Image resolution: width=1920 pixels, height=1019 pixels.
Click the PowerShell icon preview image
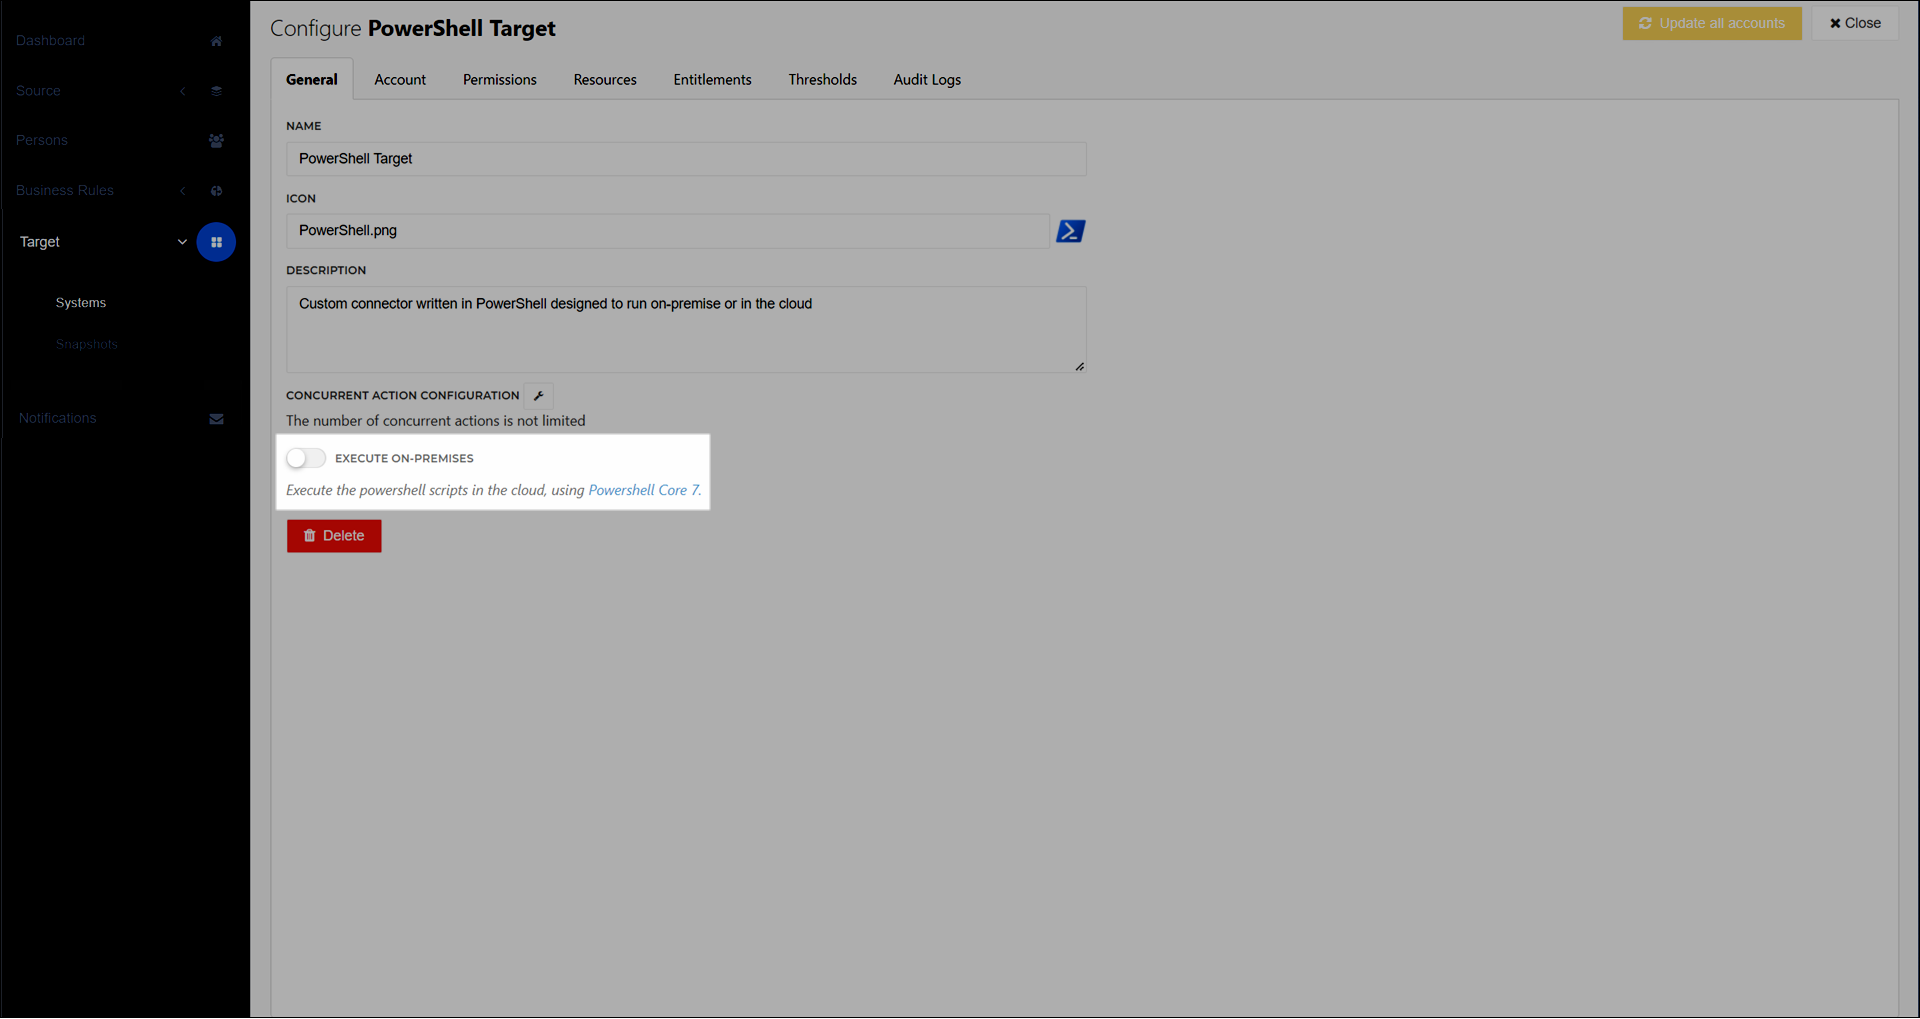[1071, 231]
